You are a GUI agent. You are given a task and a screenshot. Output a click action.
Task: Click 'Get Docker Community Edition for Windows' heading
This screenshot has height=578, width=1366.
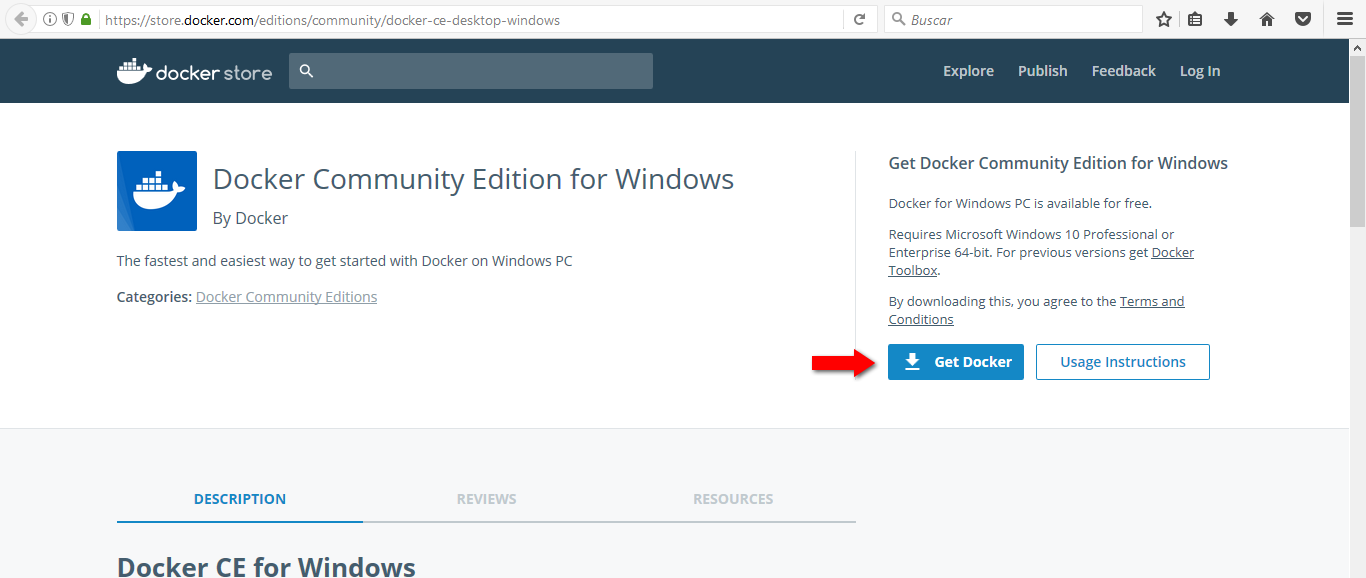[1058, 163]
